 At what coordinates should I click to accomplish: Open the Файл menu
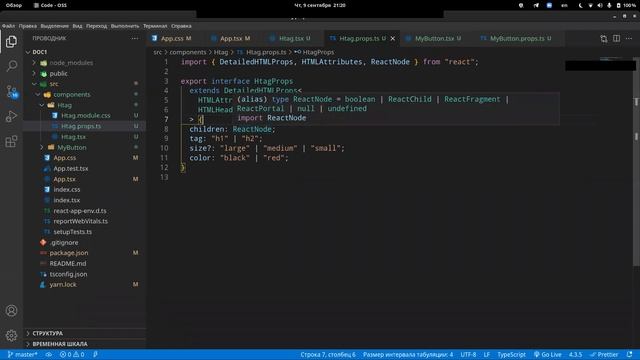(x=8, y=26)
